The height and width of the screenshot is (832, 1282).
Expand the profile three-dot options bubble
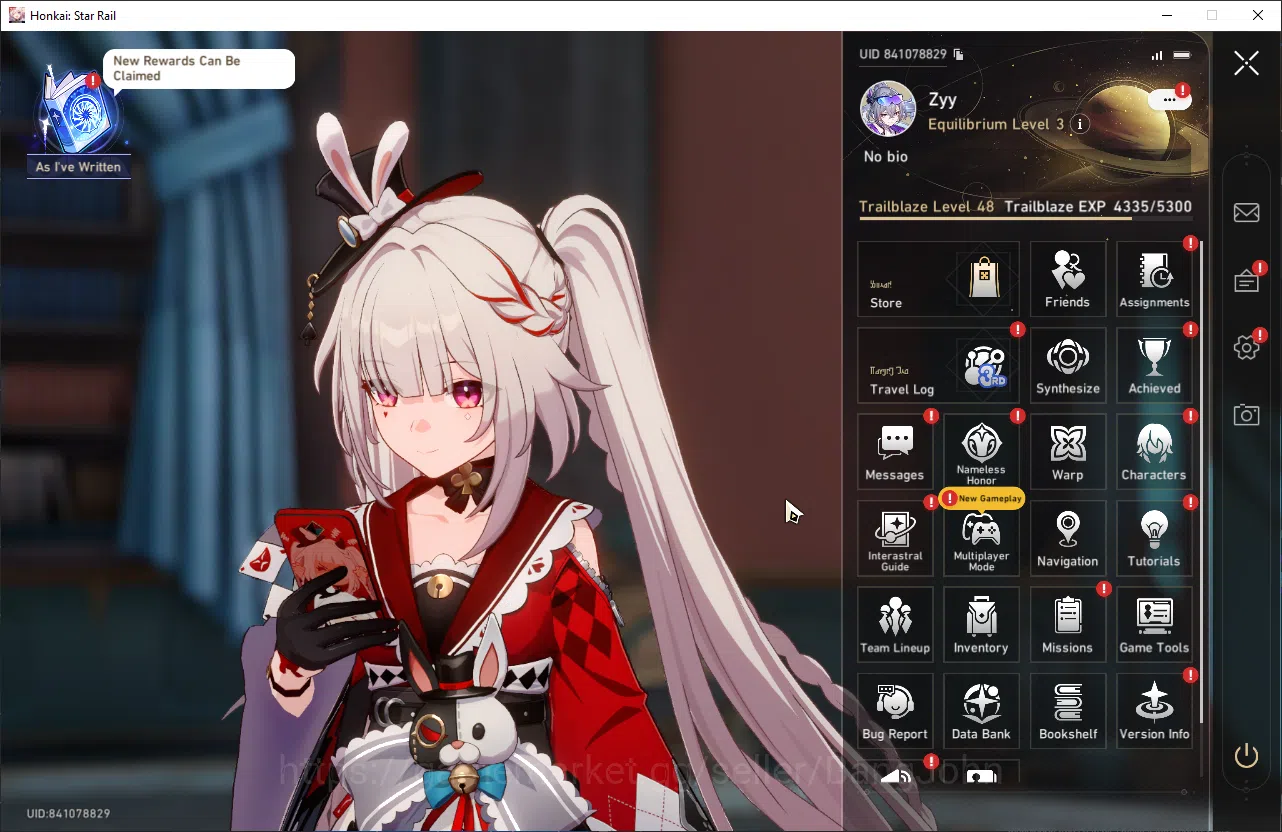tap(1169, 99)
